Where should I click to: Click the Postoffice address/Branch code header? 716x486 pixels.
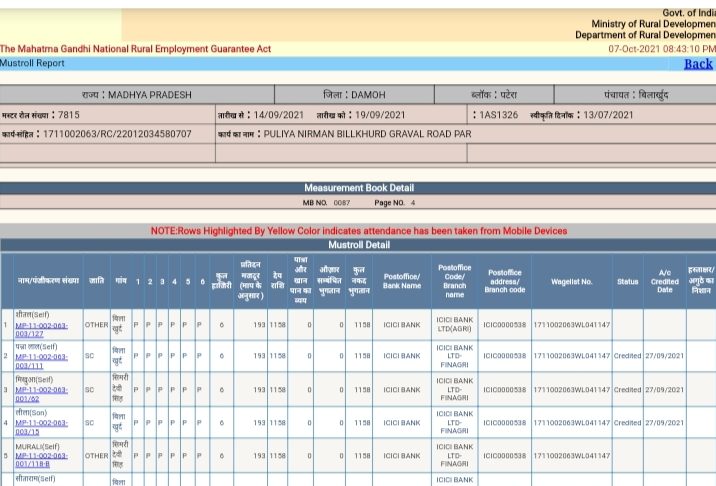(x=505, y=281)
